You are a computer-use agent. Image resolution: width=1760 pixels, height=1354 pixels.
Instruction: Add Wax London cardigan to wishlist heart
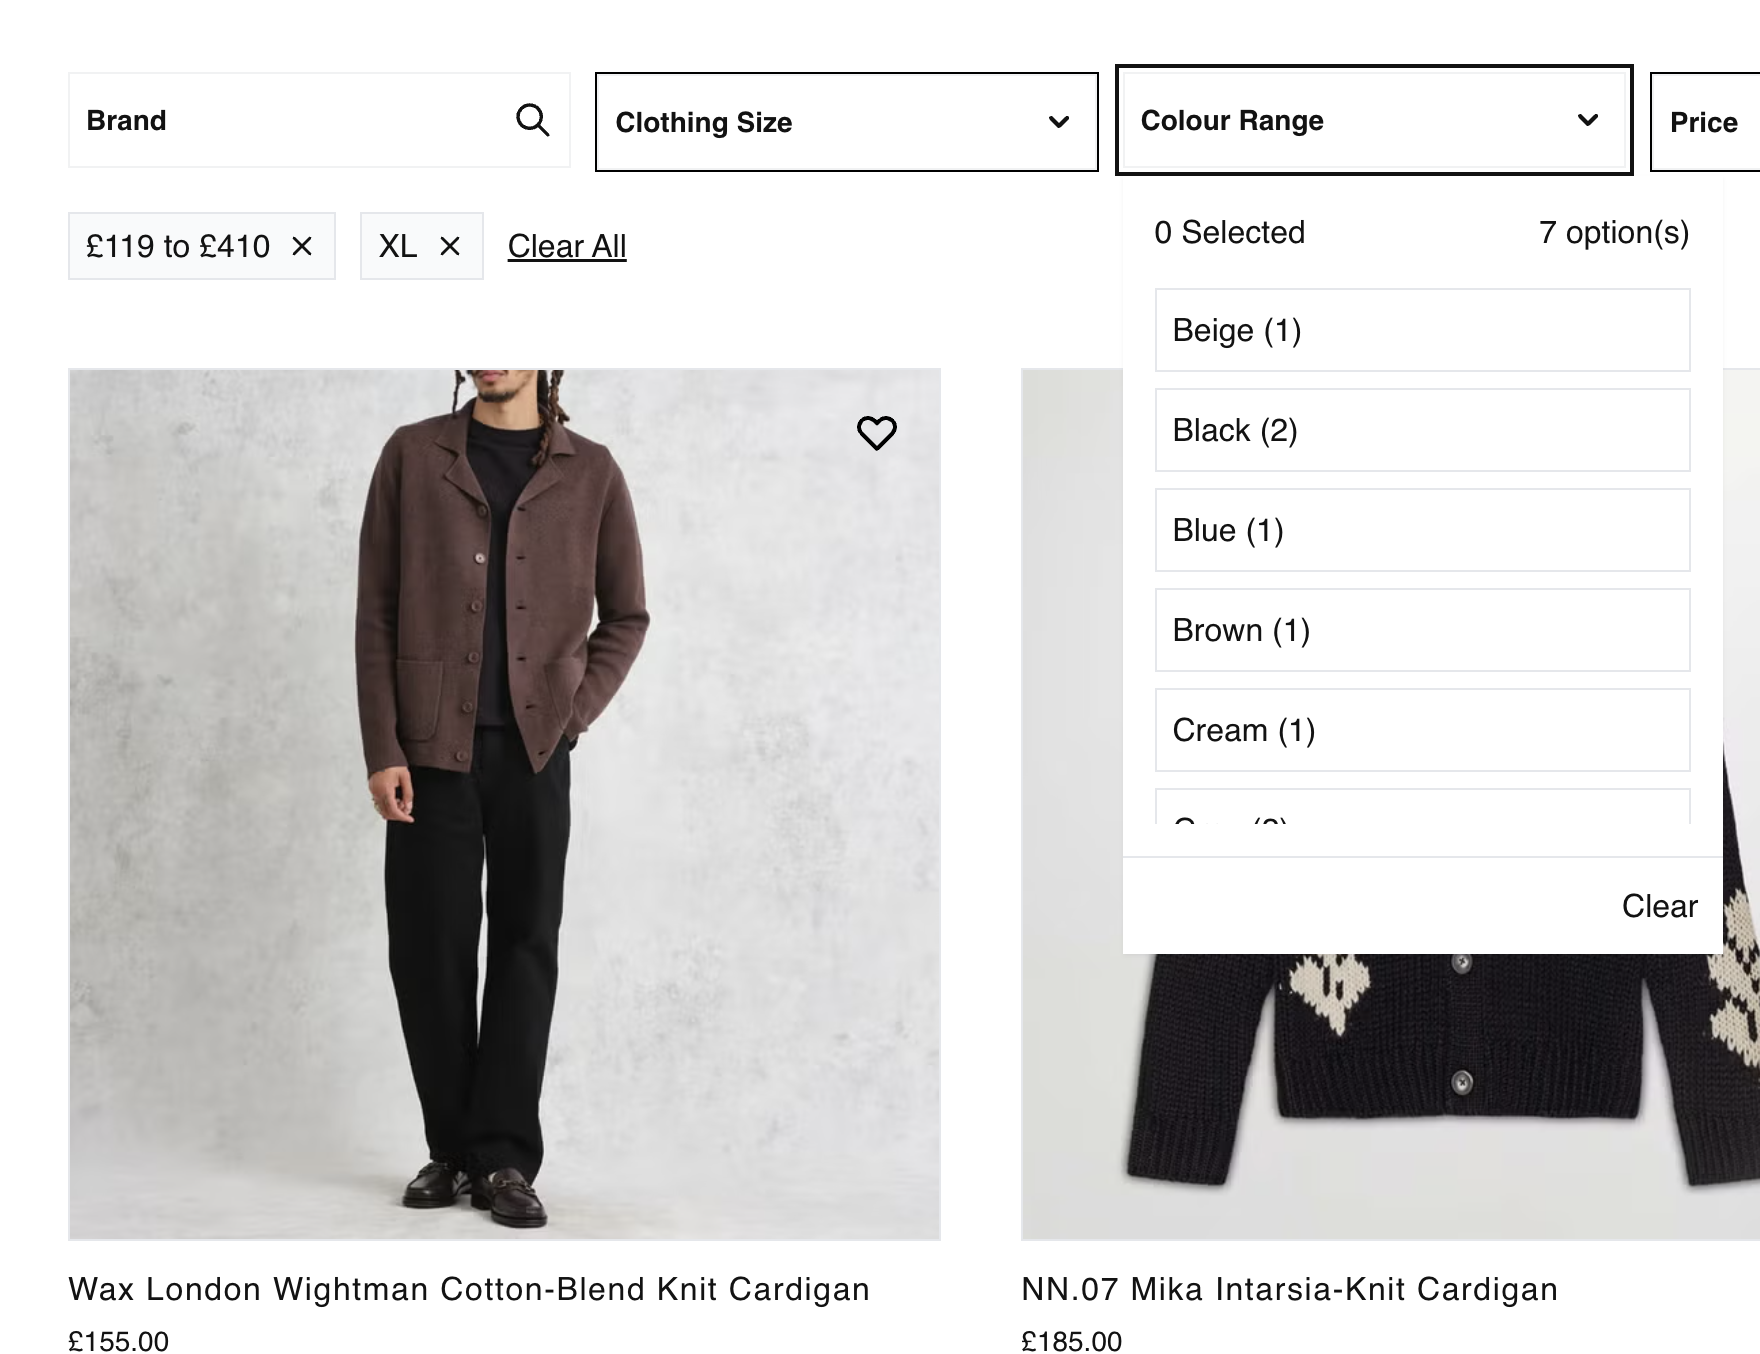coord(877,432)
